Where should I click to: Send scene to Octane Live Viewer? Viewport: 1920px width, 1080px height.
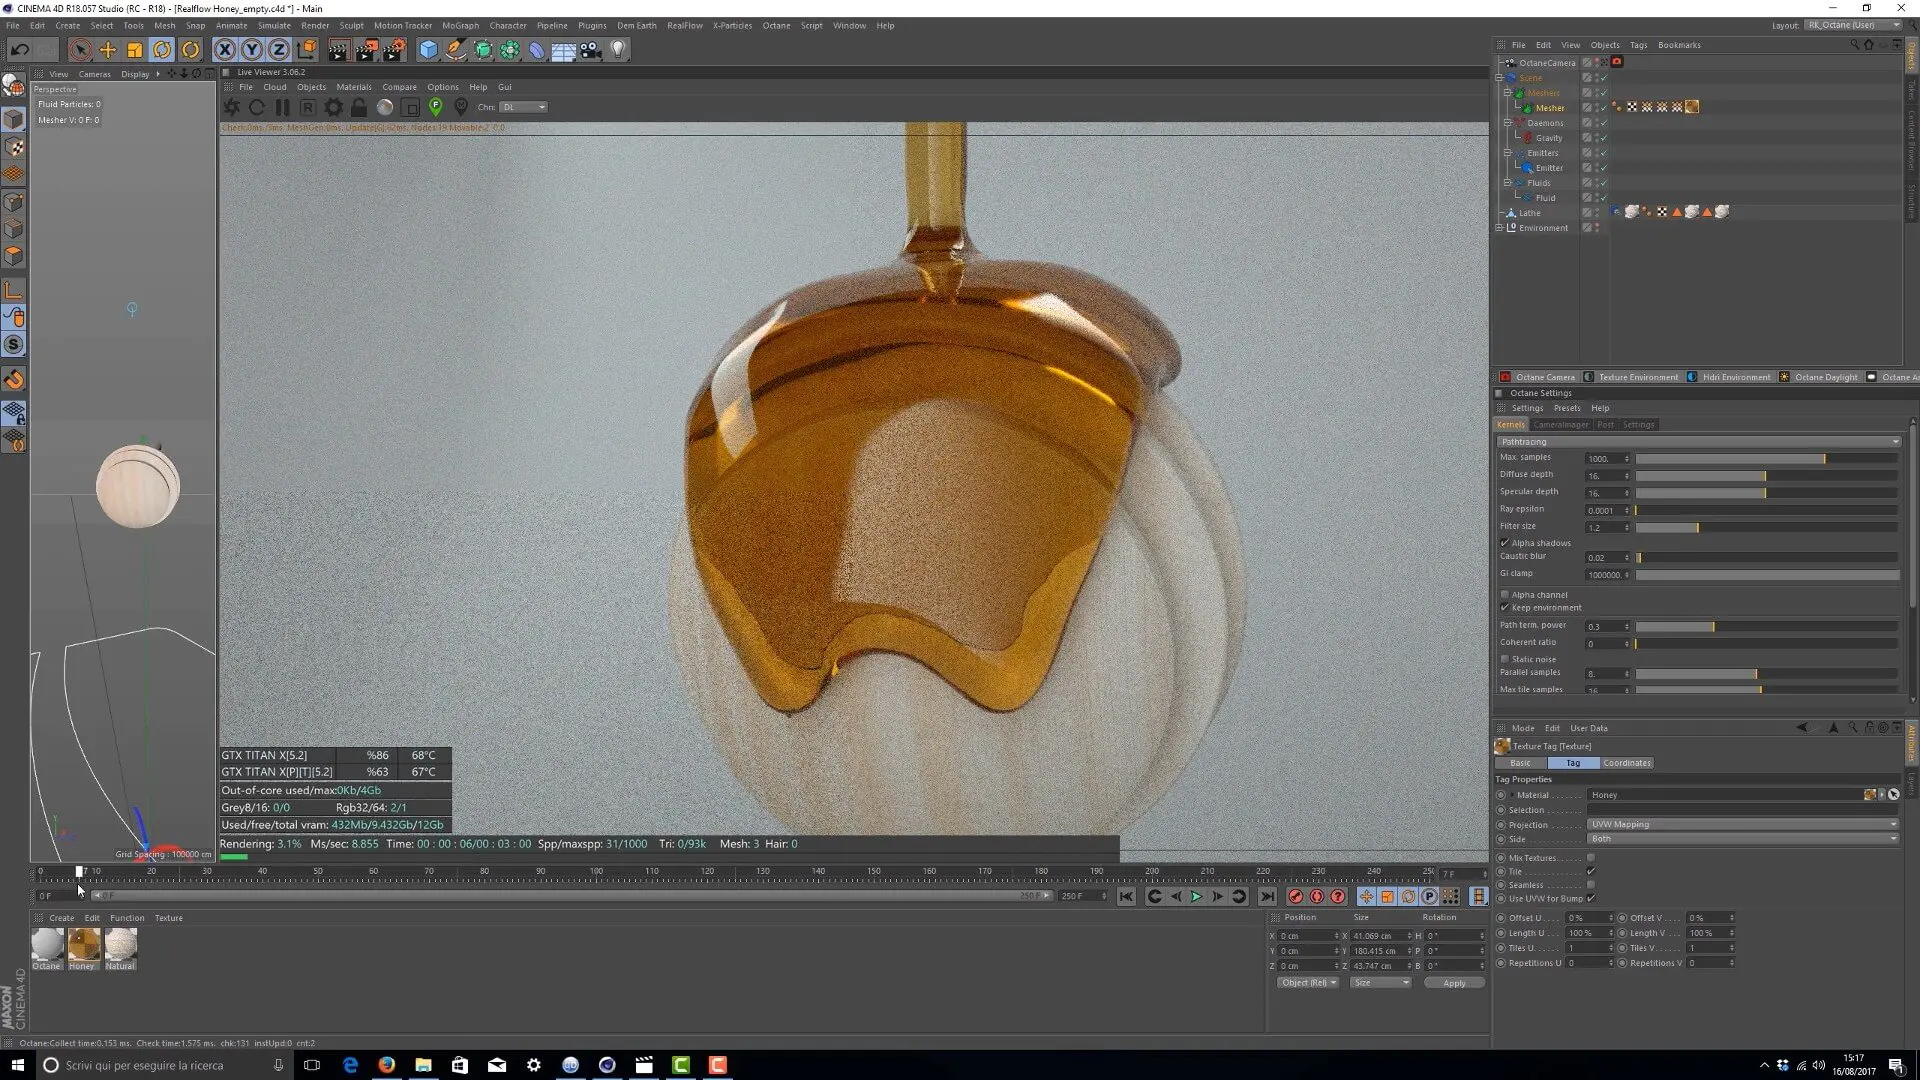[x=232, y=107]
